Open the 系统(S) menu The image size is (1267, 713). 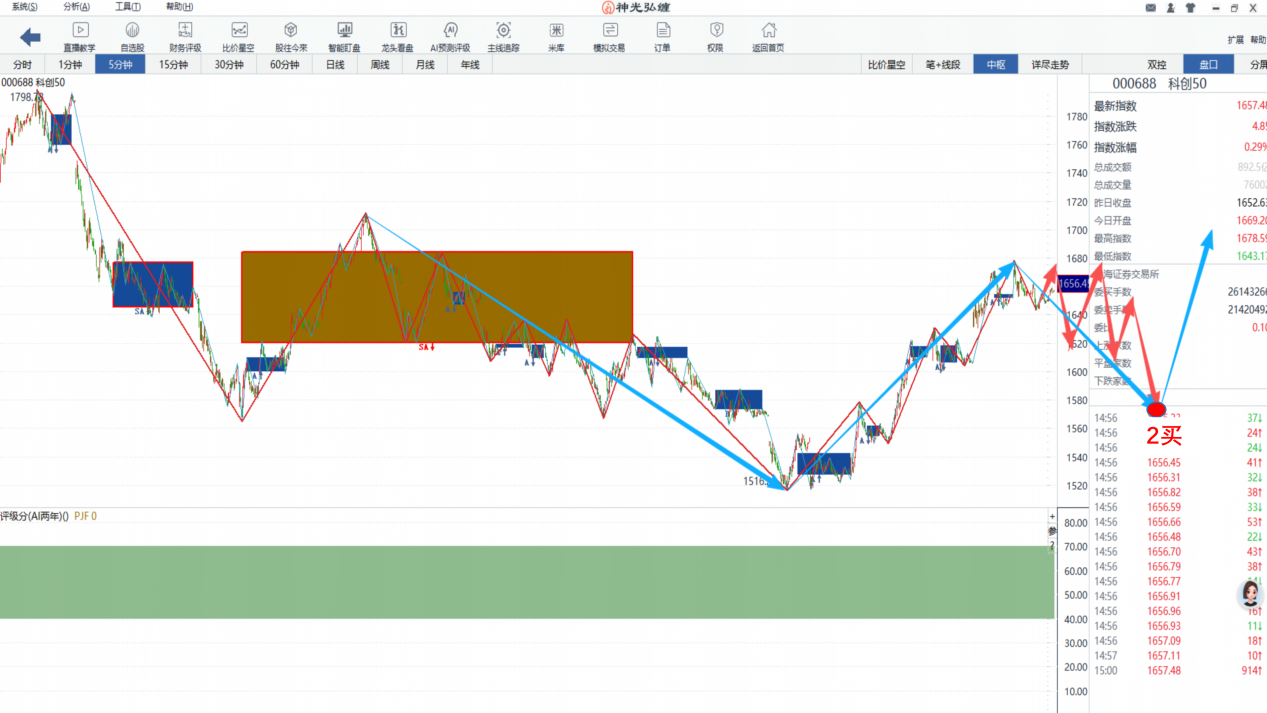[x=22, y=7]
